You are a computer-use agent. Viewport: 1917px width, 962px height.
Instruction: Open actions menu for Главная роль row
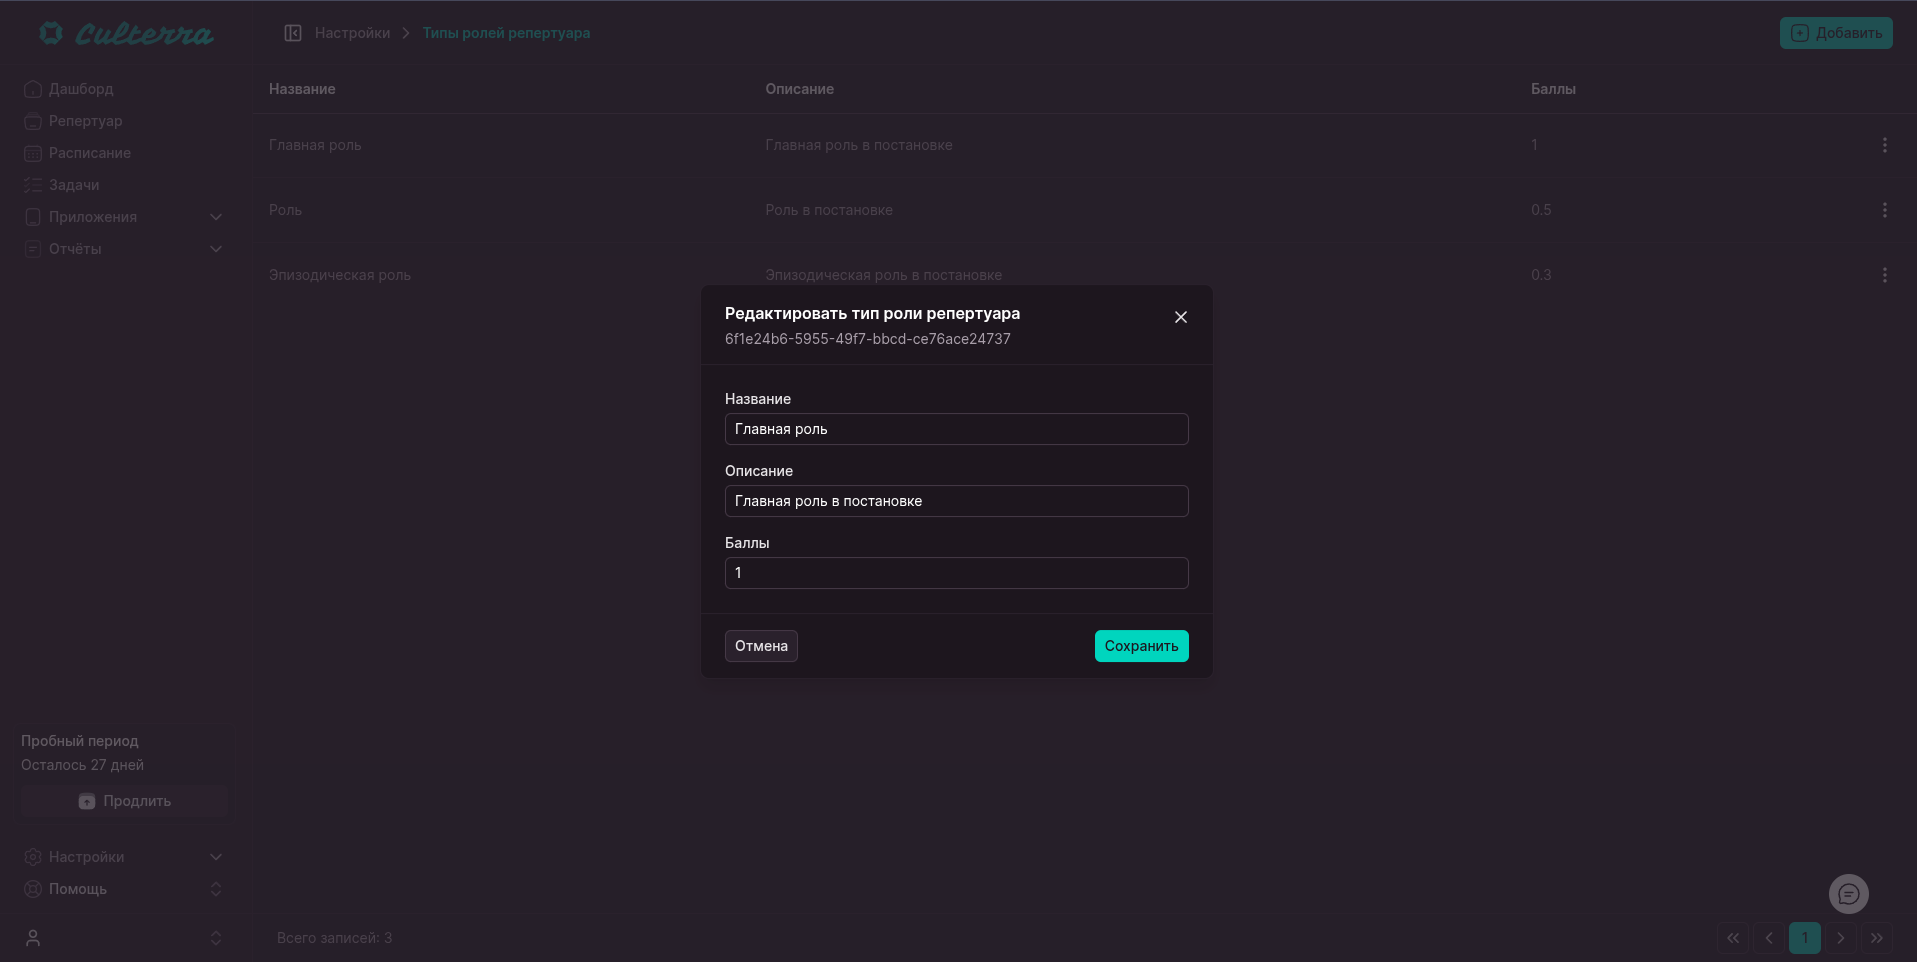[x=1884, y=145]
